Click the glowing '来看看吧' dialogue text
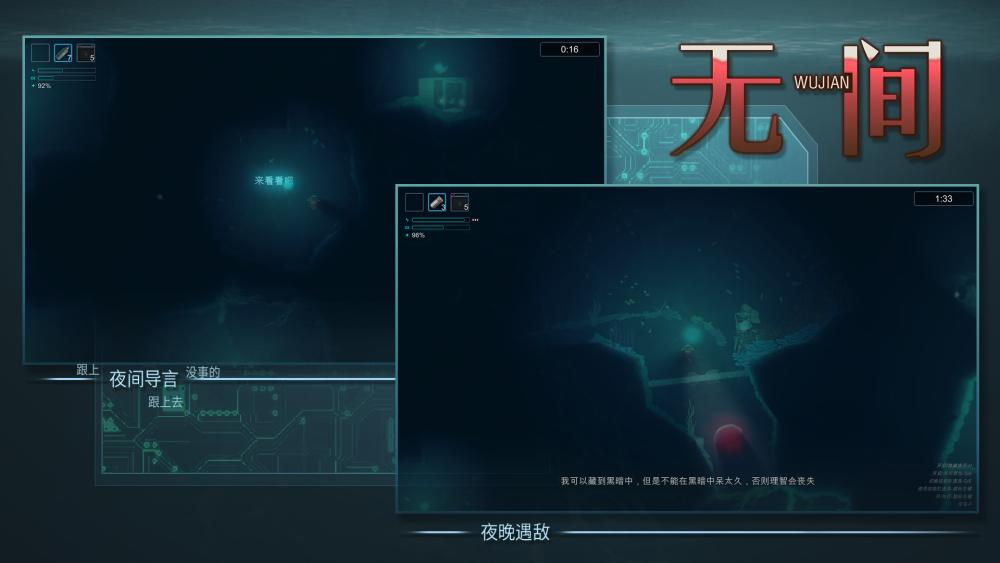Viewport: 1000px width, 563px height. tap(274, 180)
